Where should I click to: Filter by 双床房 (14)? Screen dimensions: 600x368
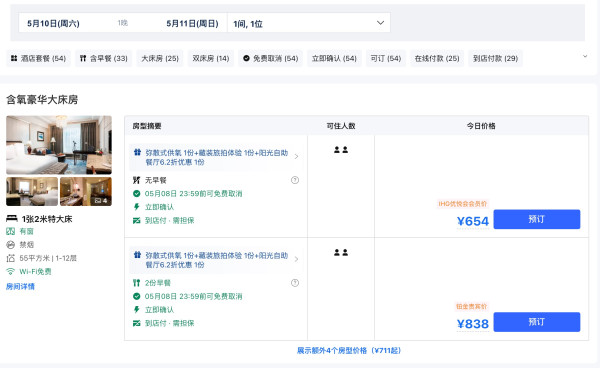pyautogui.click(x=210, y=59)
